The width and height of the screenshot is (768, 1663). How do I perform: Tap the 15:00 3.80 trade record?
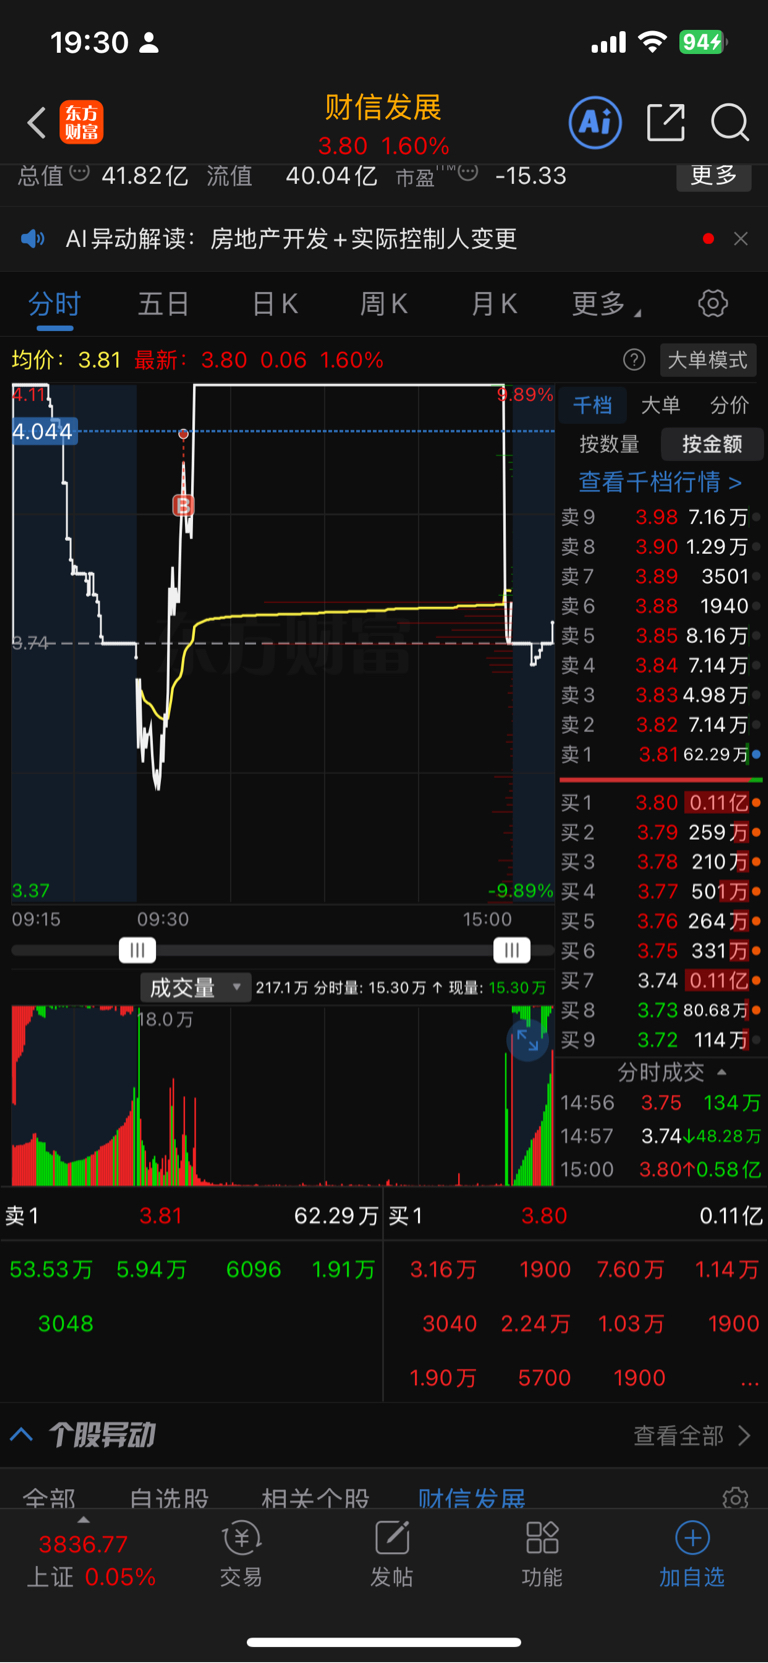point(660,1169)
